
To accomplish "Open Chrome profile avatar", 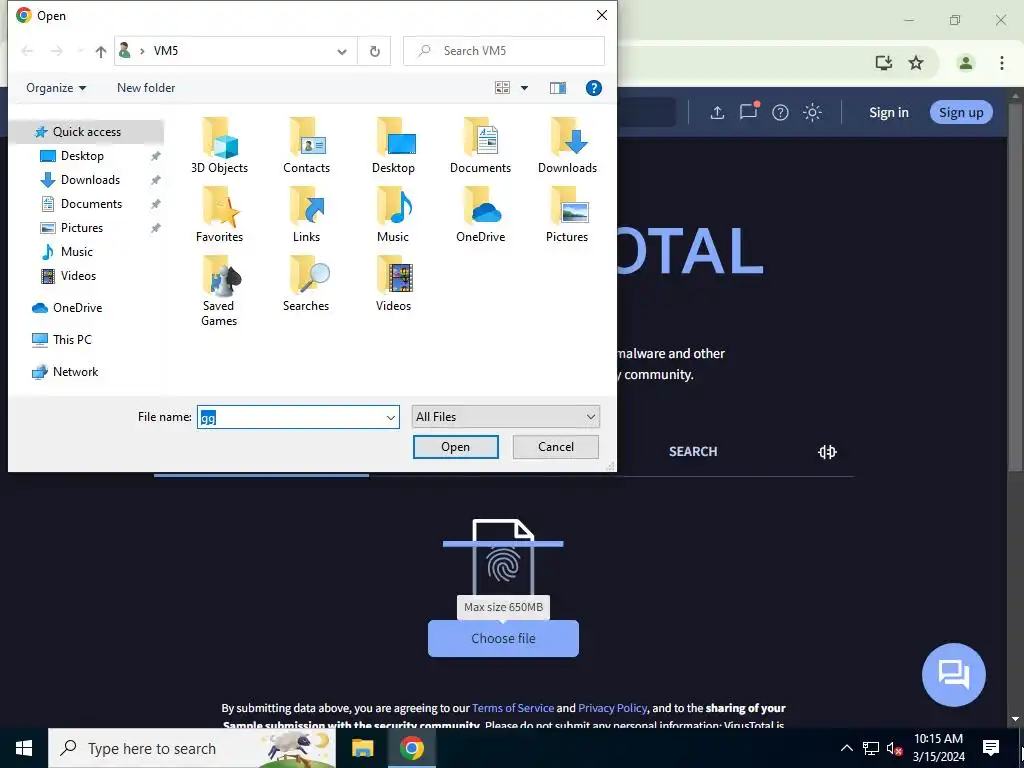I will coord(965,63).
